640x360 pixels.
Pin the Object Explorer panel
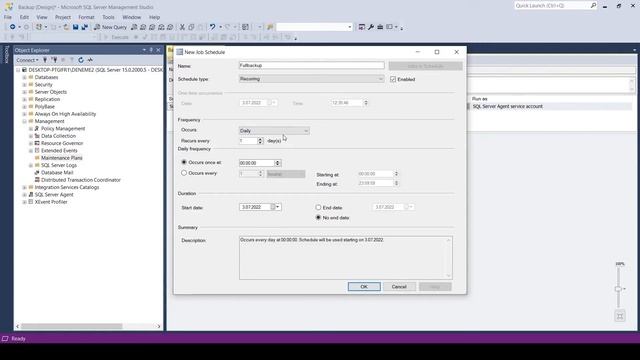151,50
